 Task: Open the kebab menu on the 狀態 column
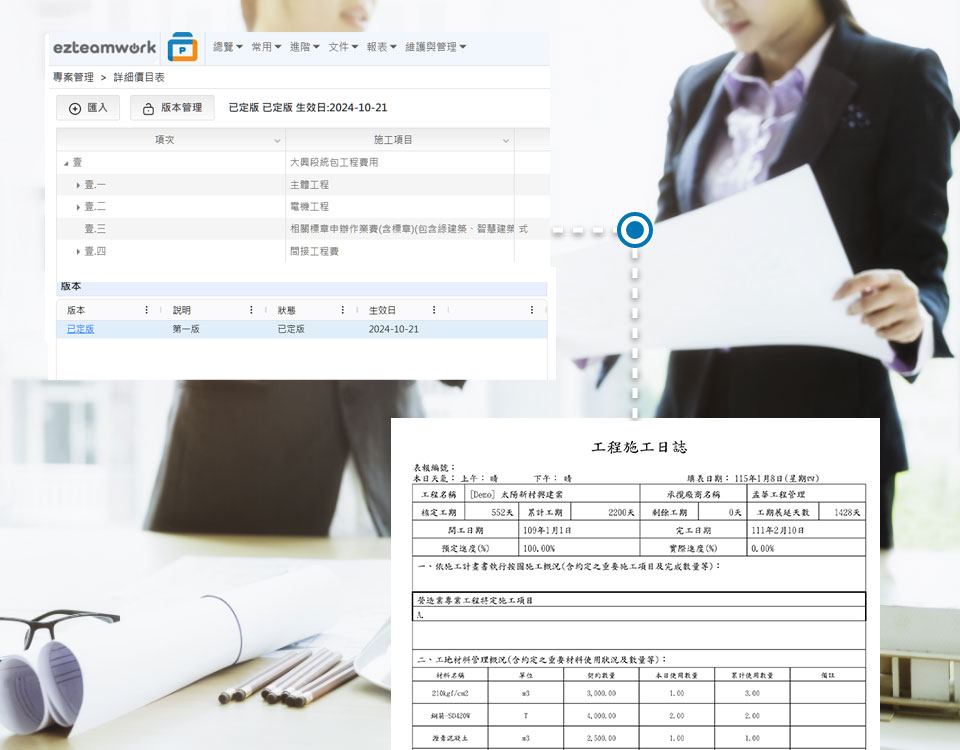point(342,310)
